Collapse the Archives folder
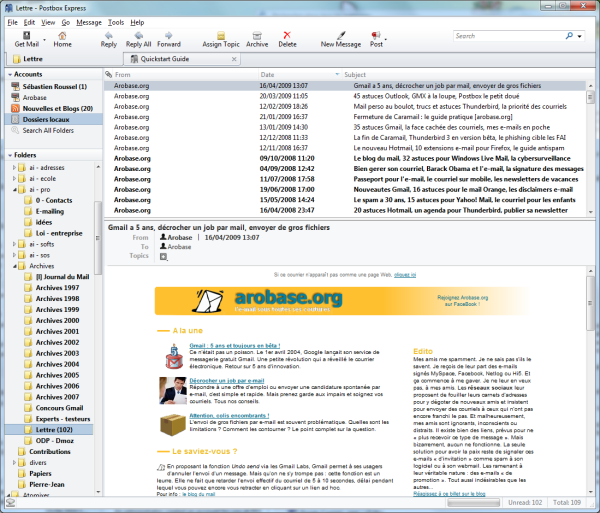 [15, 266]
